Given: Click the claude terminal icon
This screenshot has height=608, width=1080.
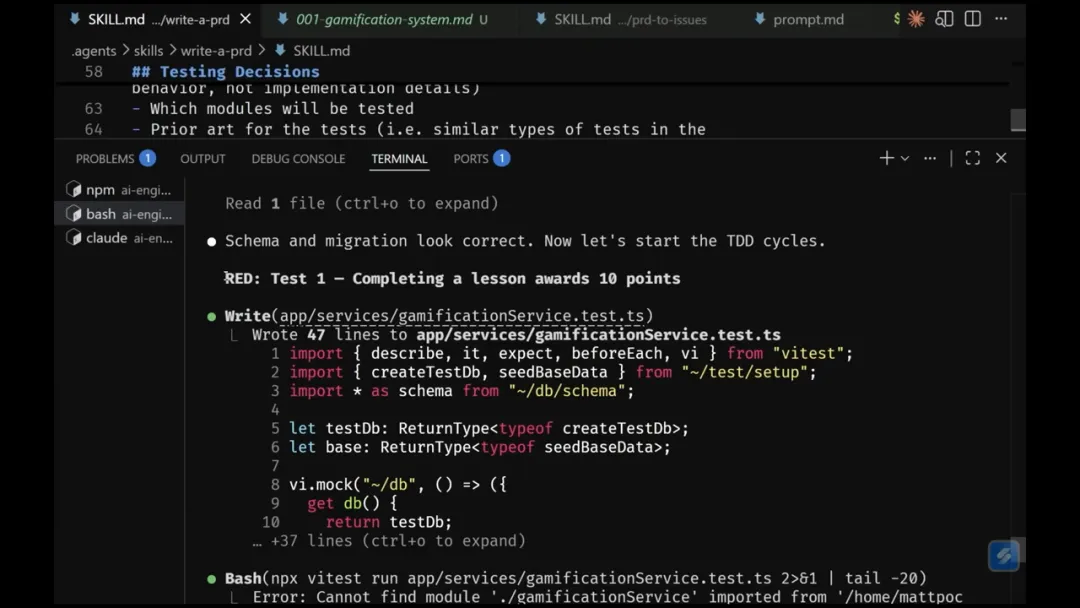Looking at the screenshot, I should (x=74, y=238).
